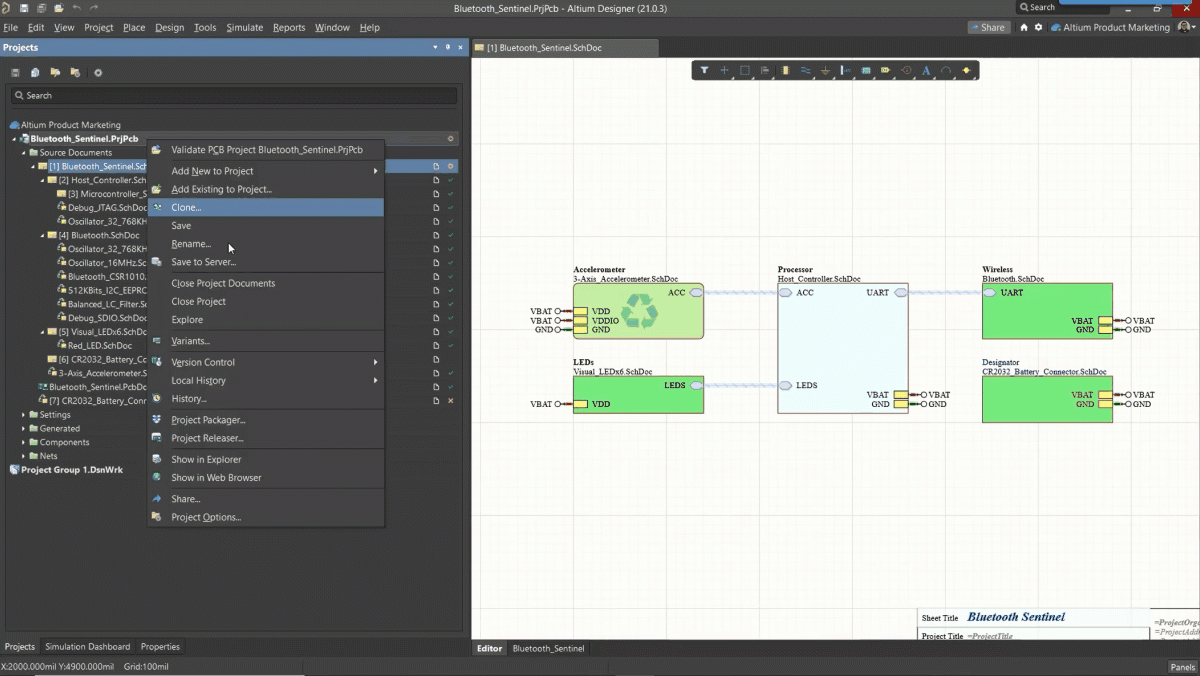Click the Panels button

pyautogui.click(x=1182, y=667)
